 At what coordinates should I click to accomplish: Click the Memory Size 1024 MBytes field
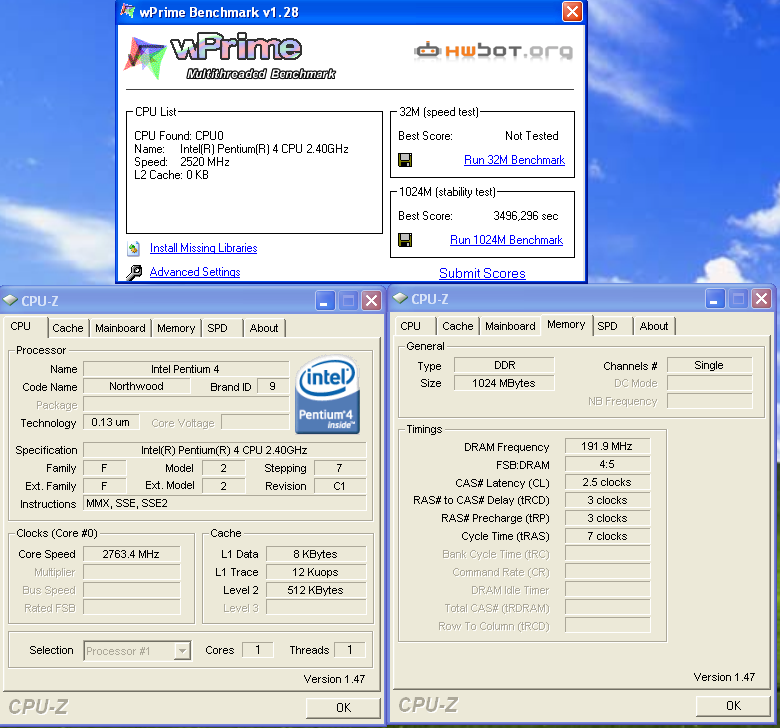point(504,383)
